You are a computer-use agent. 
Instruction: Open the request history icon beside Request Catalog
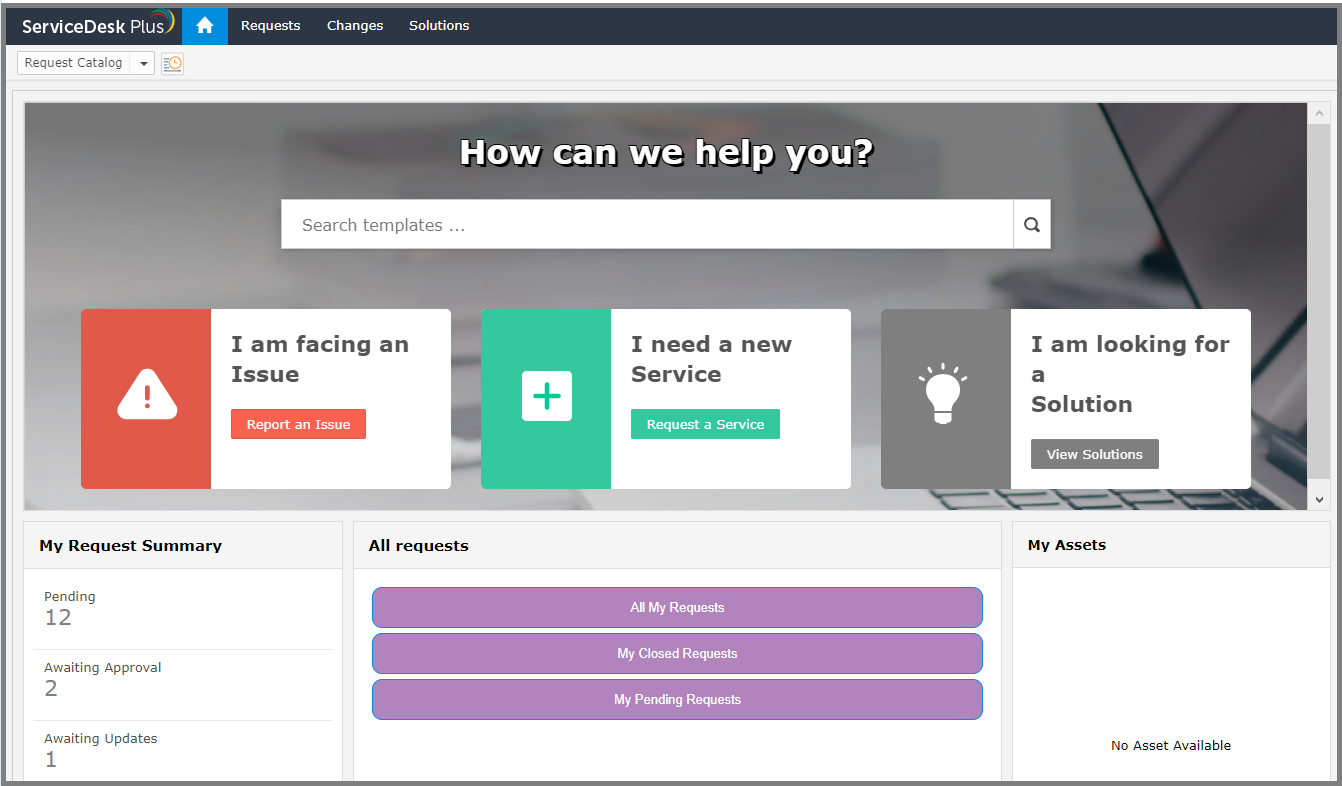point(172,63)
